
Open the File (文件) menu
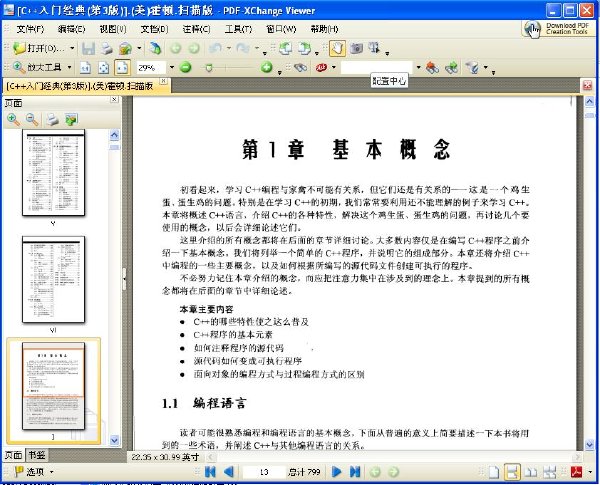(30, 29)
